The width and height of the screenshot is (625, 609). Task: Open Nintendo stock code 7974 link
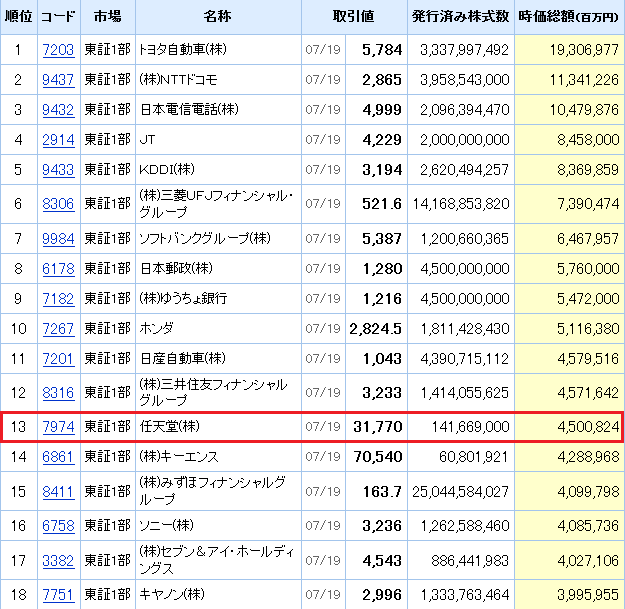[58, 427]
